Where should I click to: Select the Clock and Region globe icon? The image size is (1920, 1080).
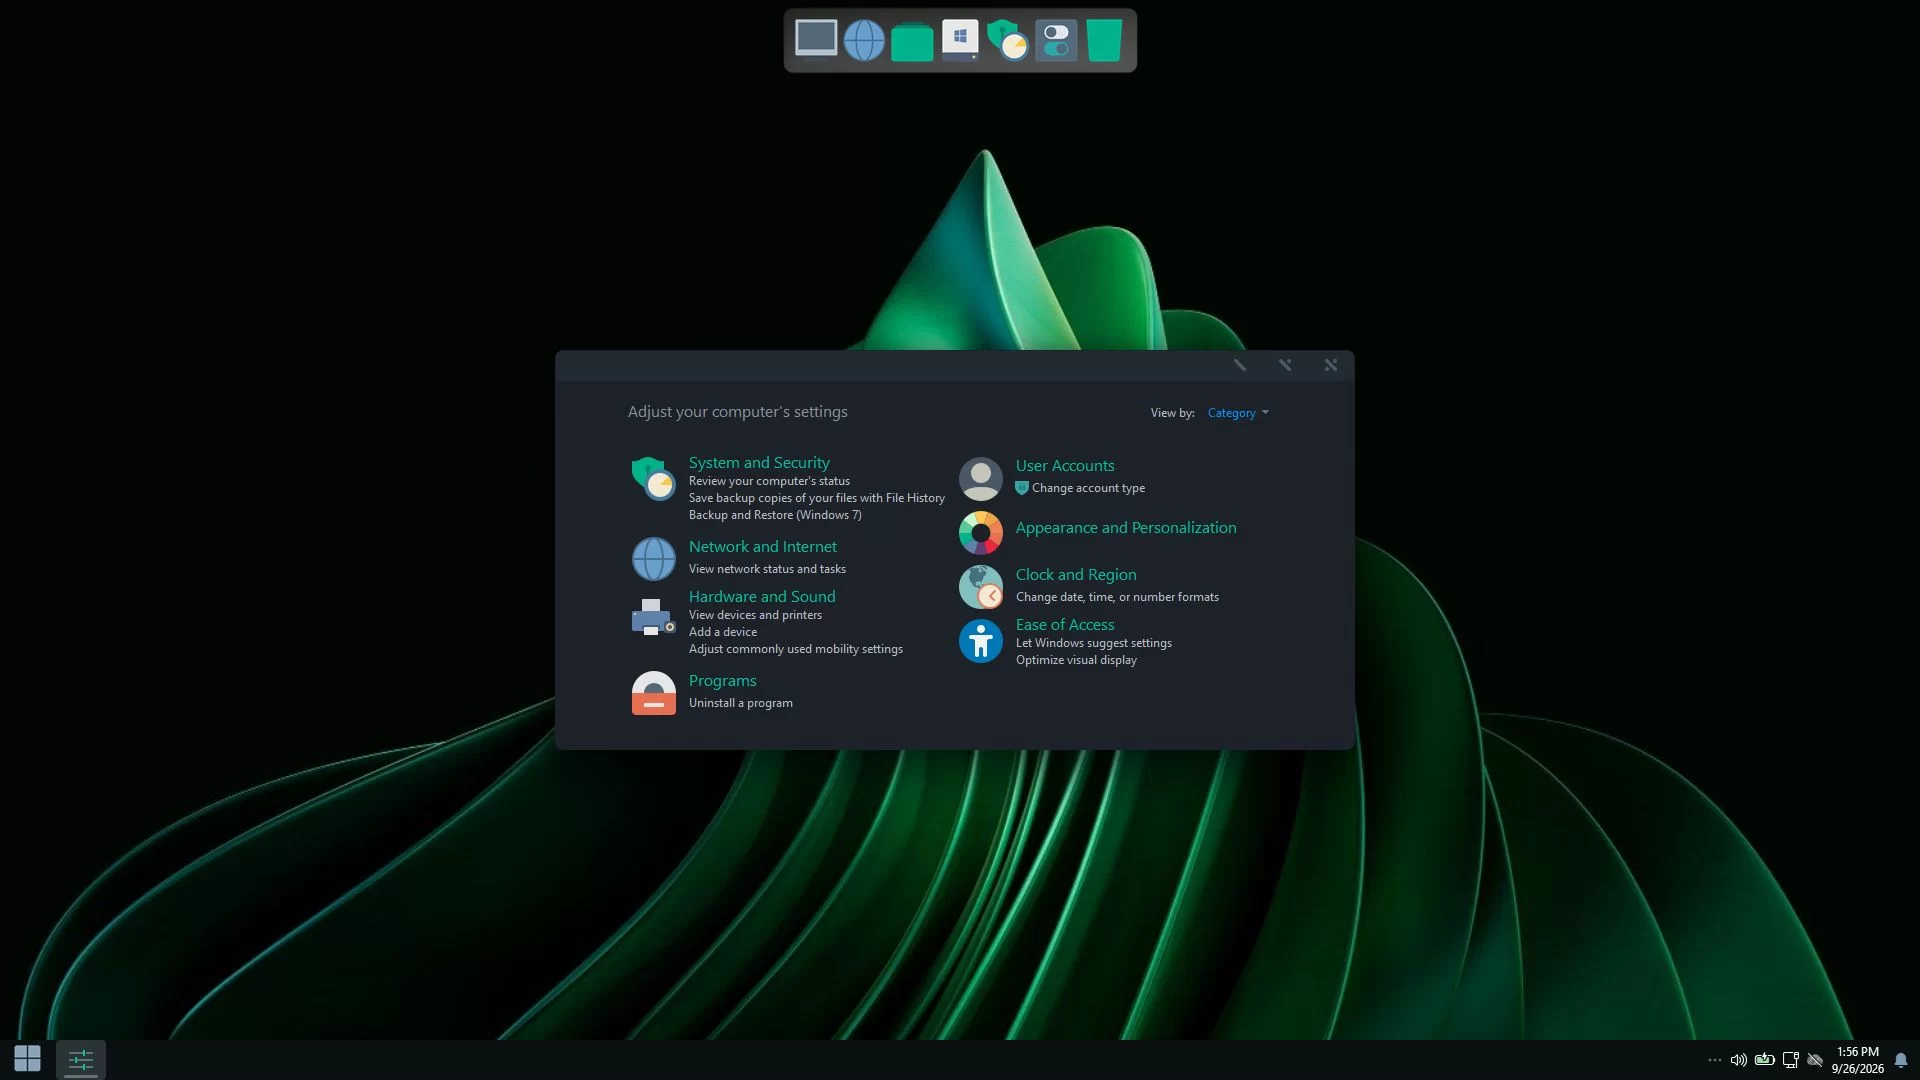[x=980, y=587]
